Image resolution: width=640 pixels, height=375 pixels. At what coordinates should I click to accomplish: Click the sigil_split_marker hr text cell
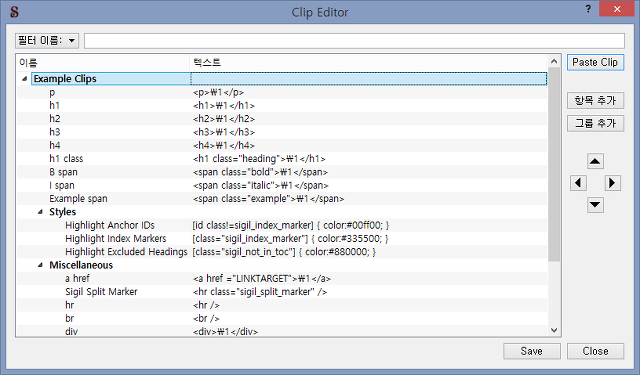(x=260, y=292)
